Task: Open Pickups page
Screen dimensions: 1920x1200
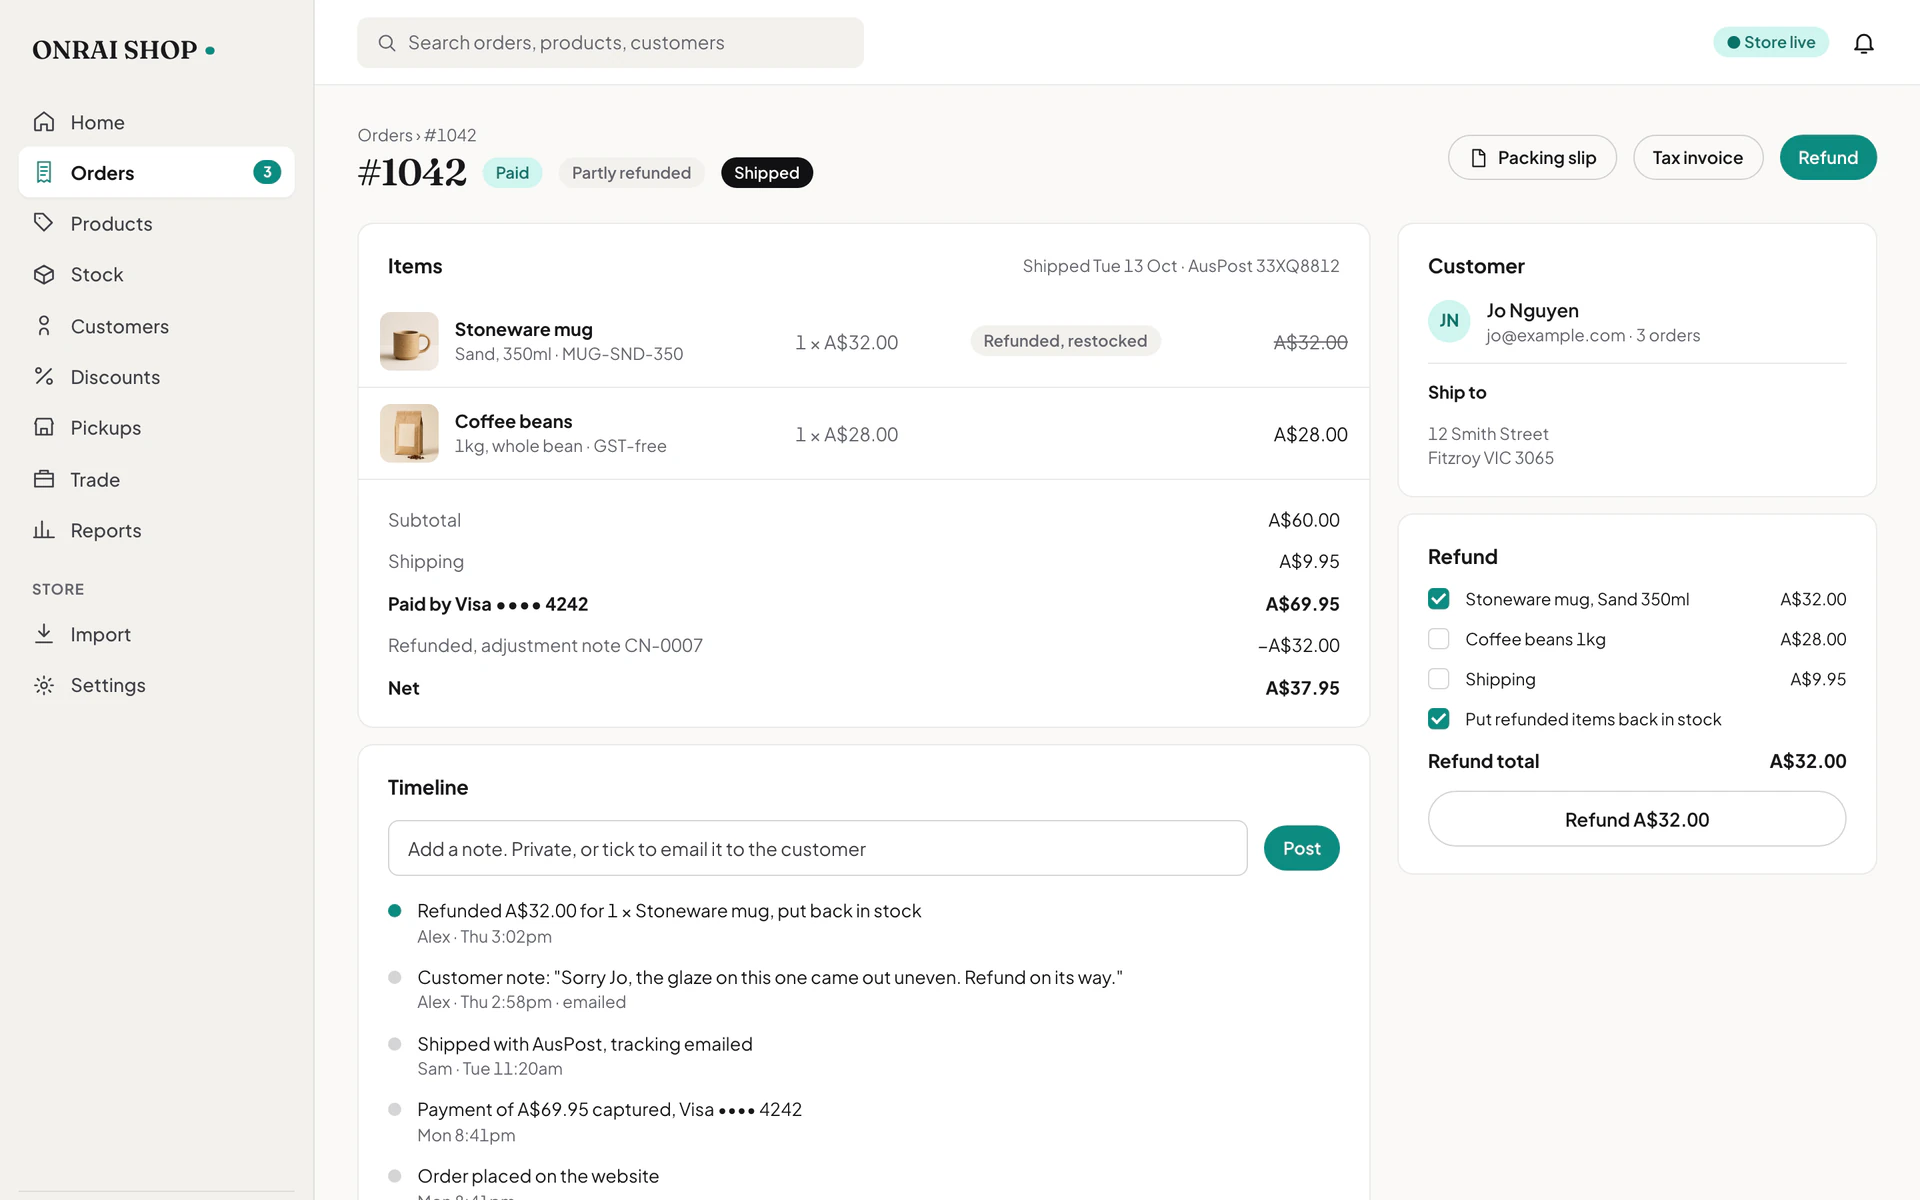Action: 157,427
